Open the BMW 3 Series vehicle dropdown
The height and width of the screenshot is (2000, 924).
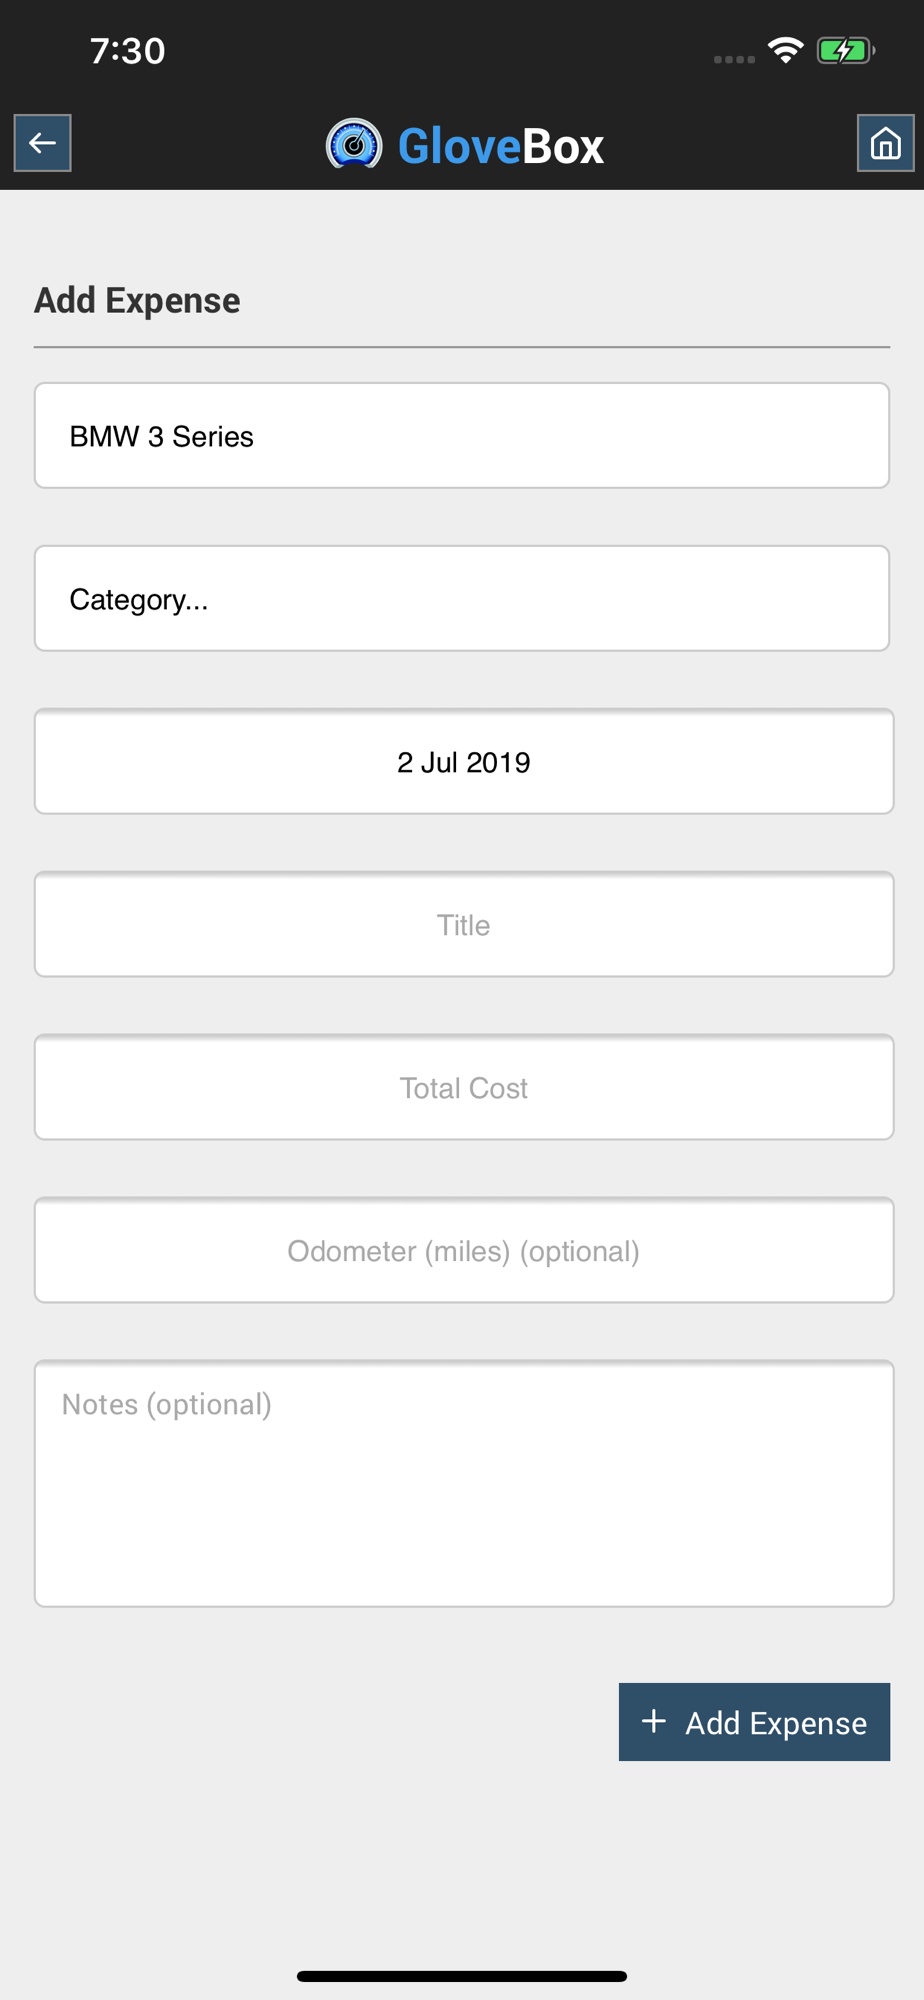click(x=462, y=436)
